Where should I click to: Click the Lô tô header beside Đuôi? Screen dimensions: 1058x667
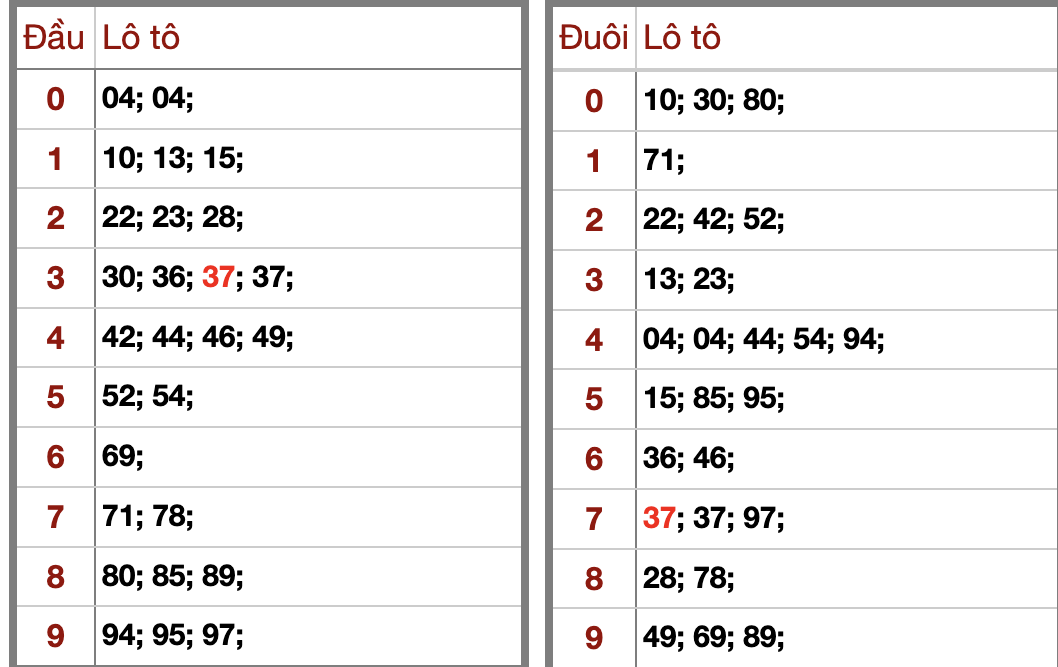(x=682, y=38)
